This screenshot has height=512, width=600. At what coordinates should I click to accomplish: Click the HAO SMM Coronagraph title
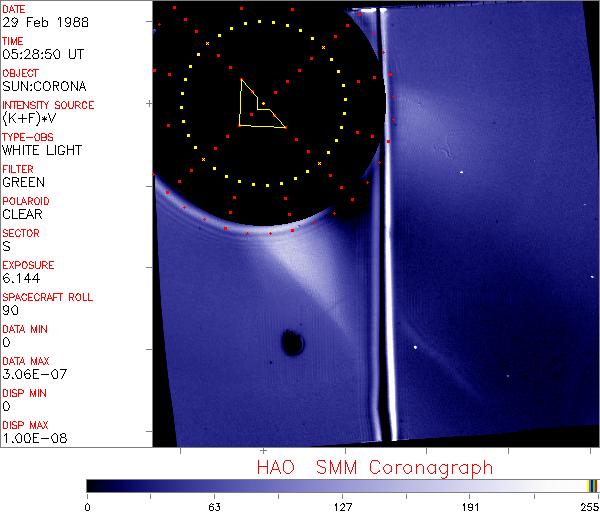pos(374,467)
